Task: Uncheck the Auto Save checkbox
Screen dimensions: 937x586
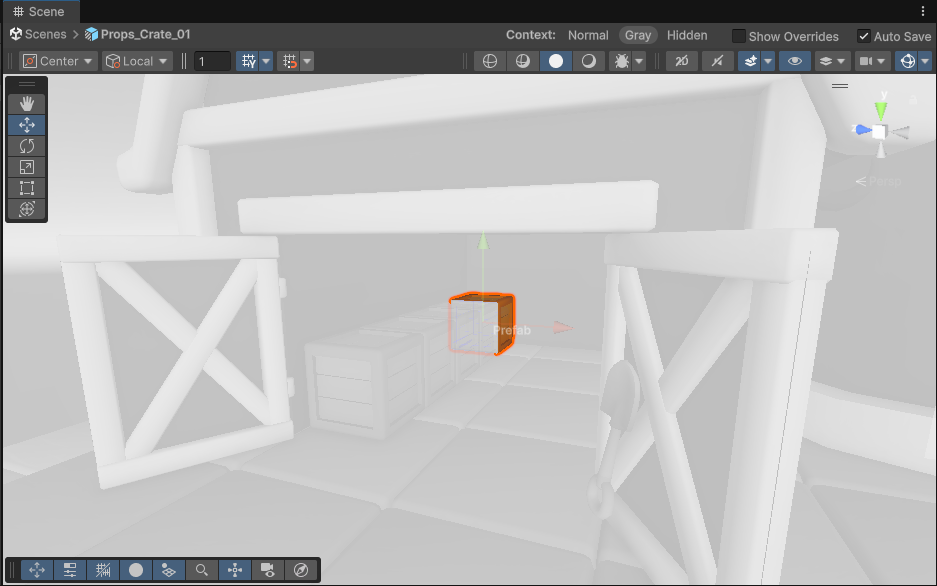Action: 864,36
